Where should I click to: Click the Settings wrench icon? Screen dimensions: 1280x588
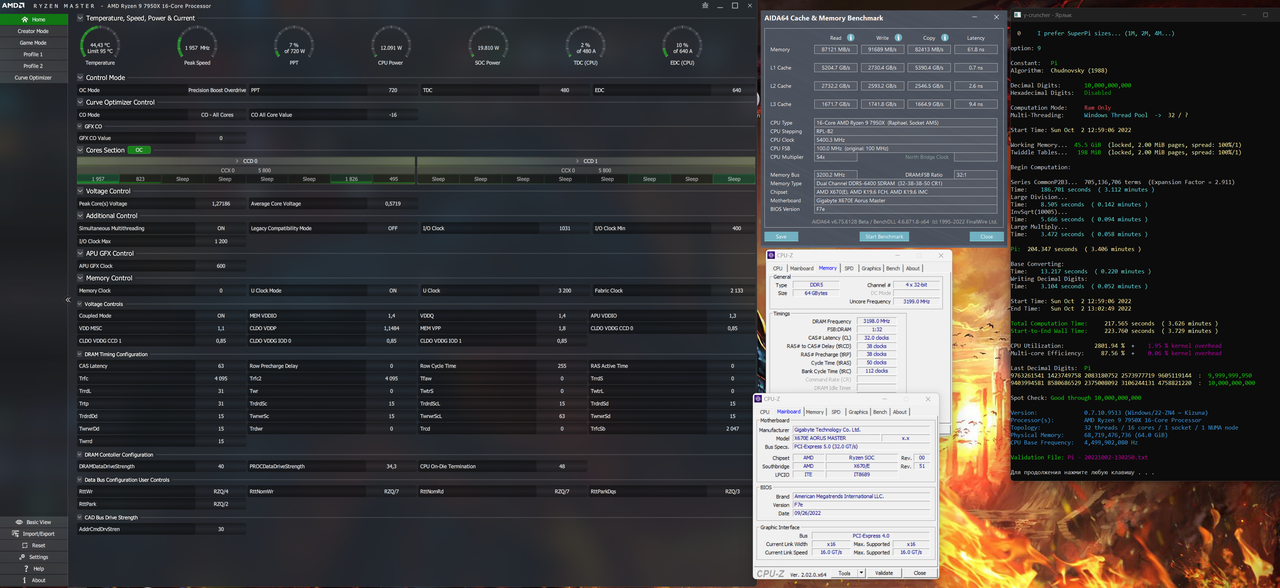click(x=22, y=557)
